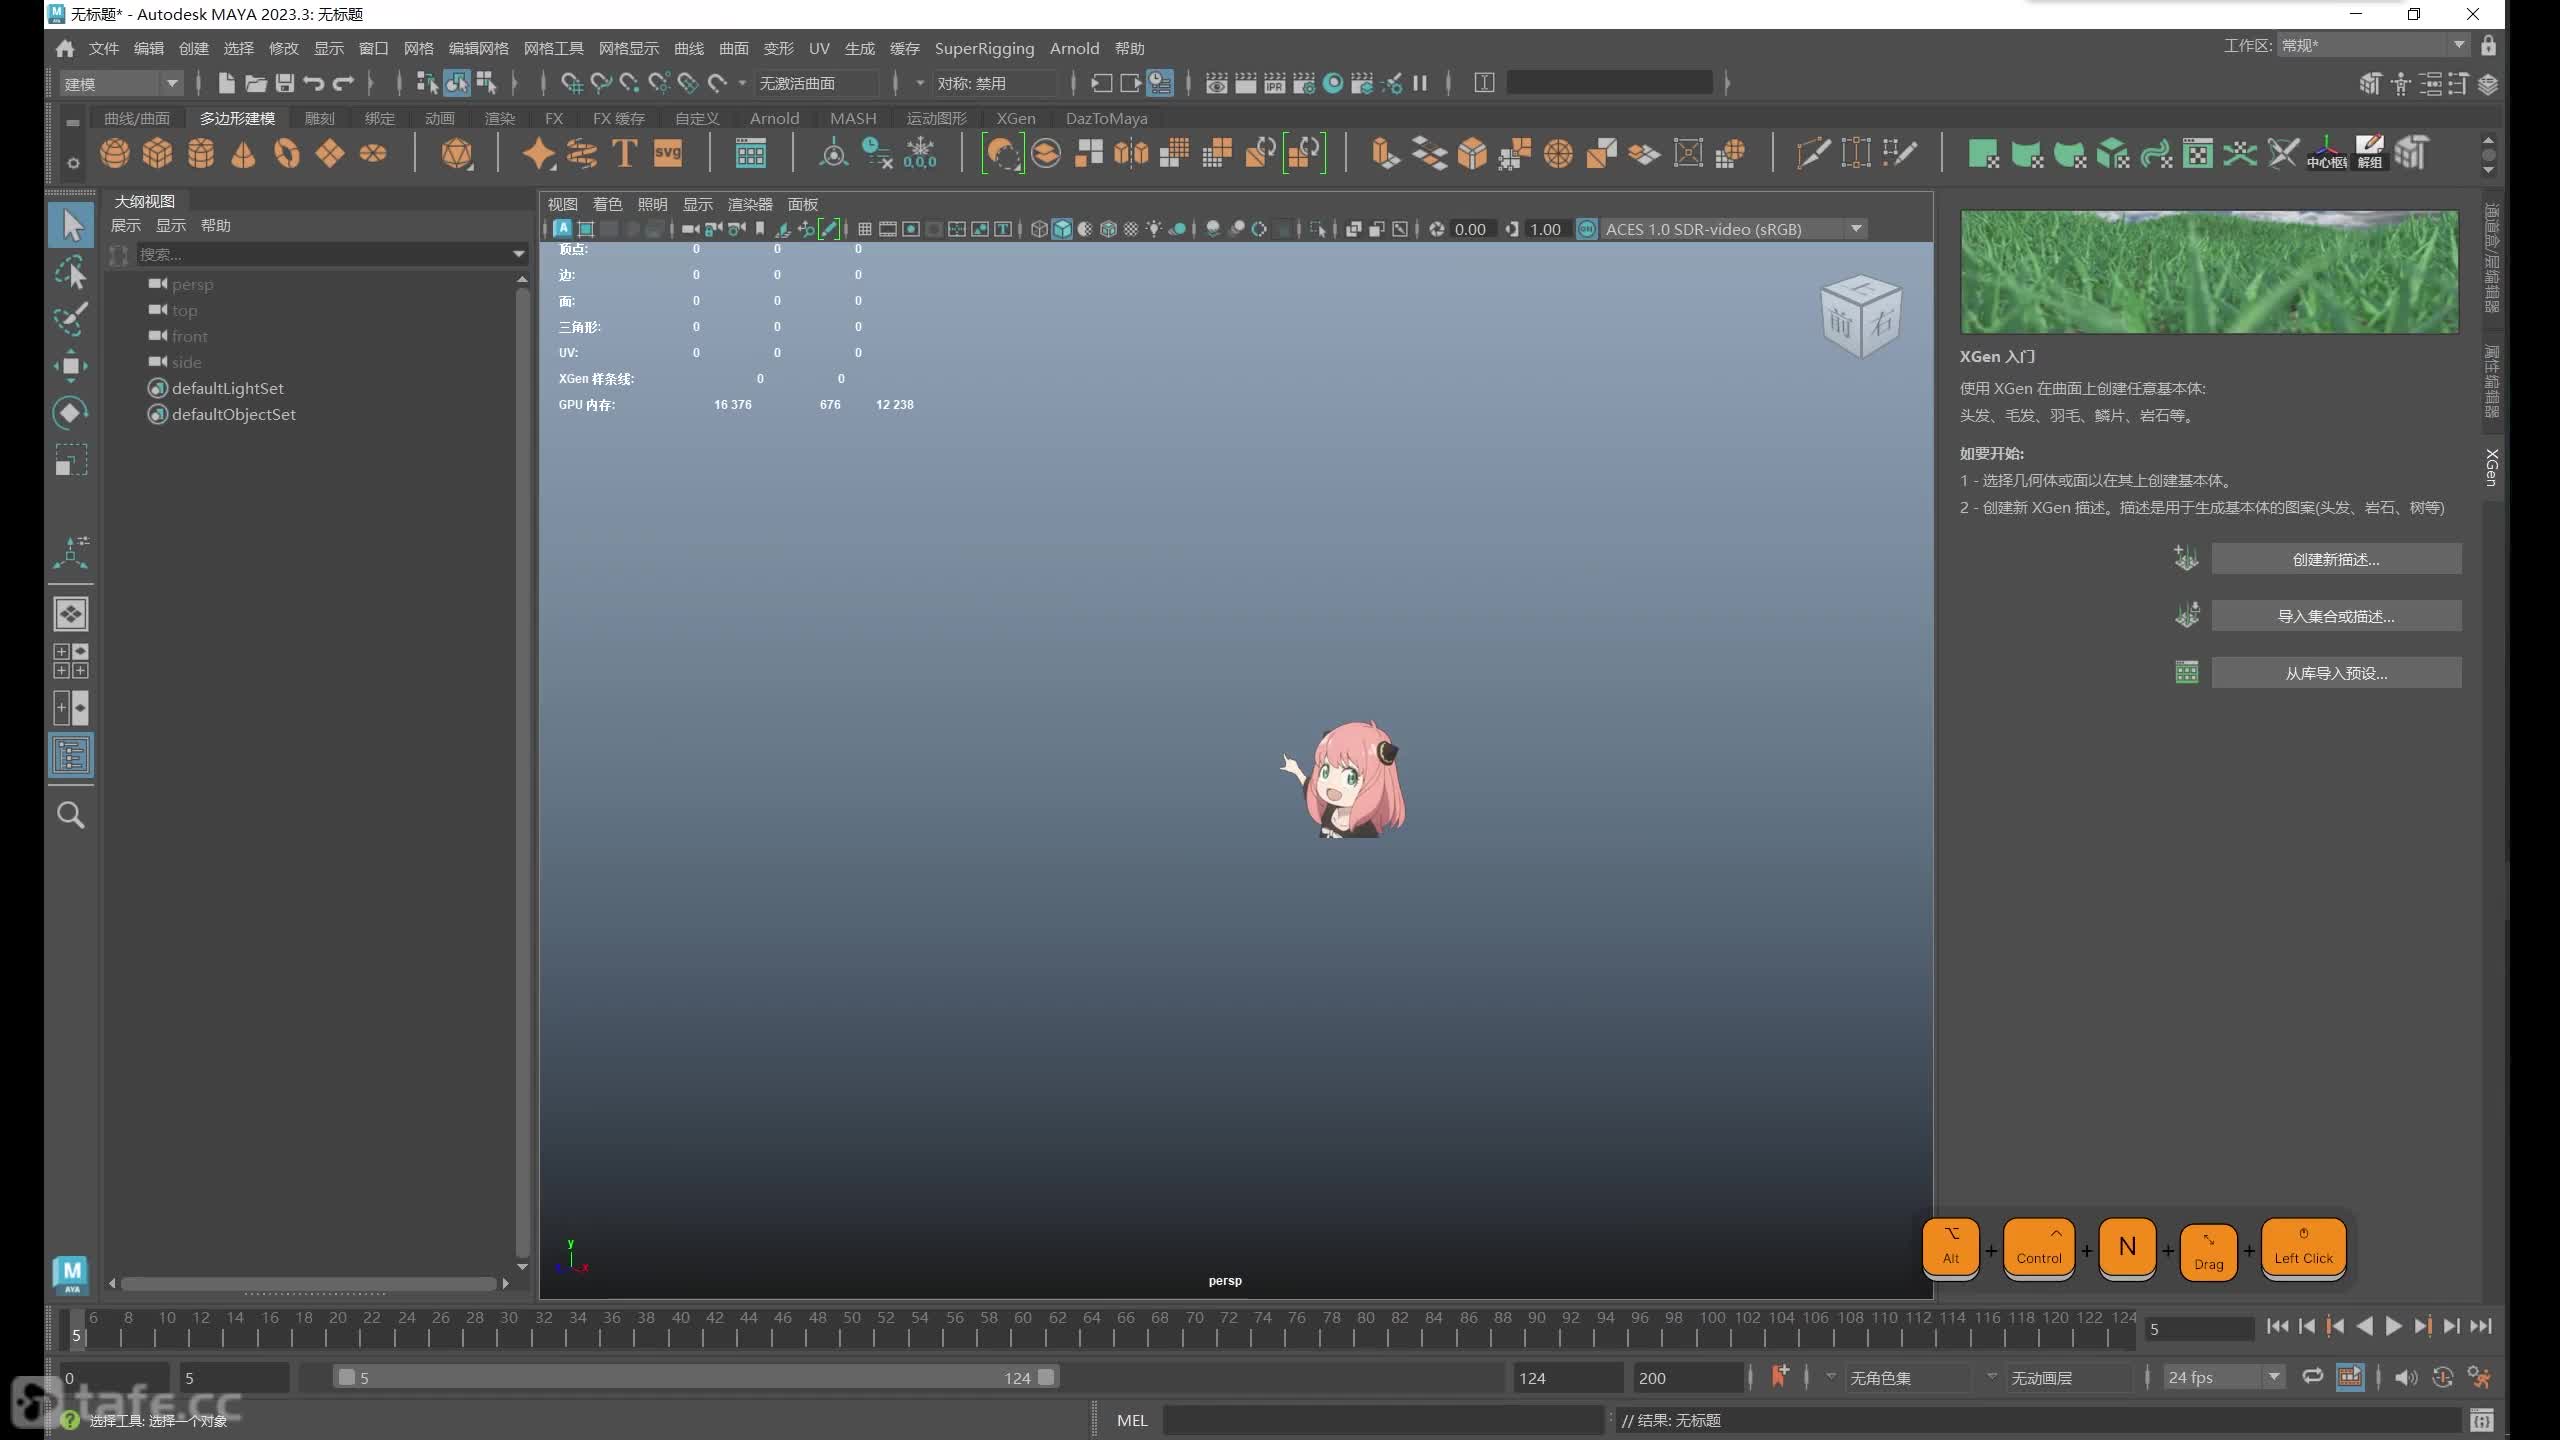
Task: Open the 文件 menu
Action: coord(104,48)
